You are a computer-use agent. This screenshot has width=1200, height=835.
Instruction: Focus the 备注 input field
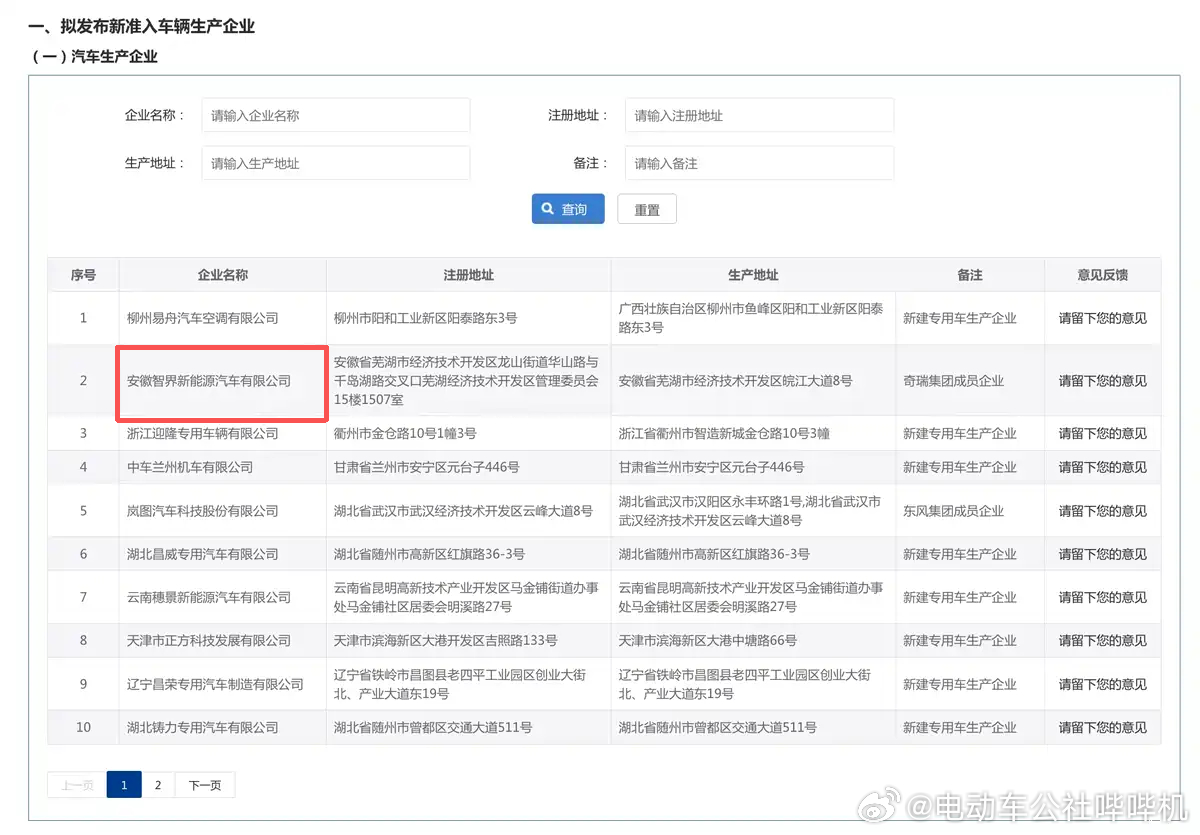pyautogui.click(x=759, y=163)
